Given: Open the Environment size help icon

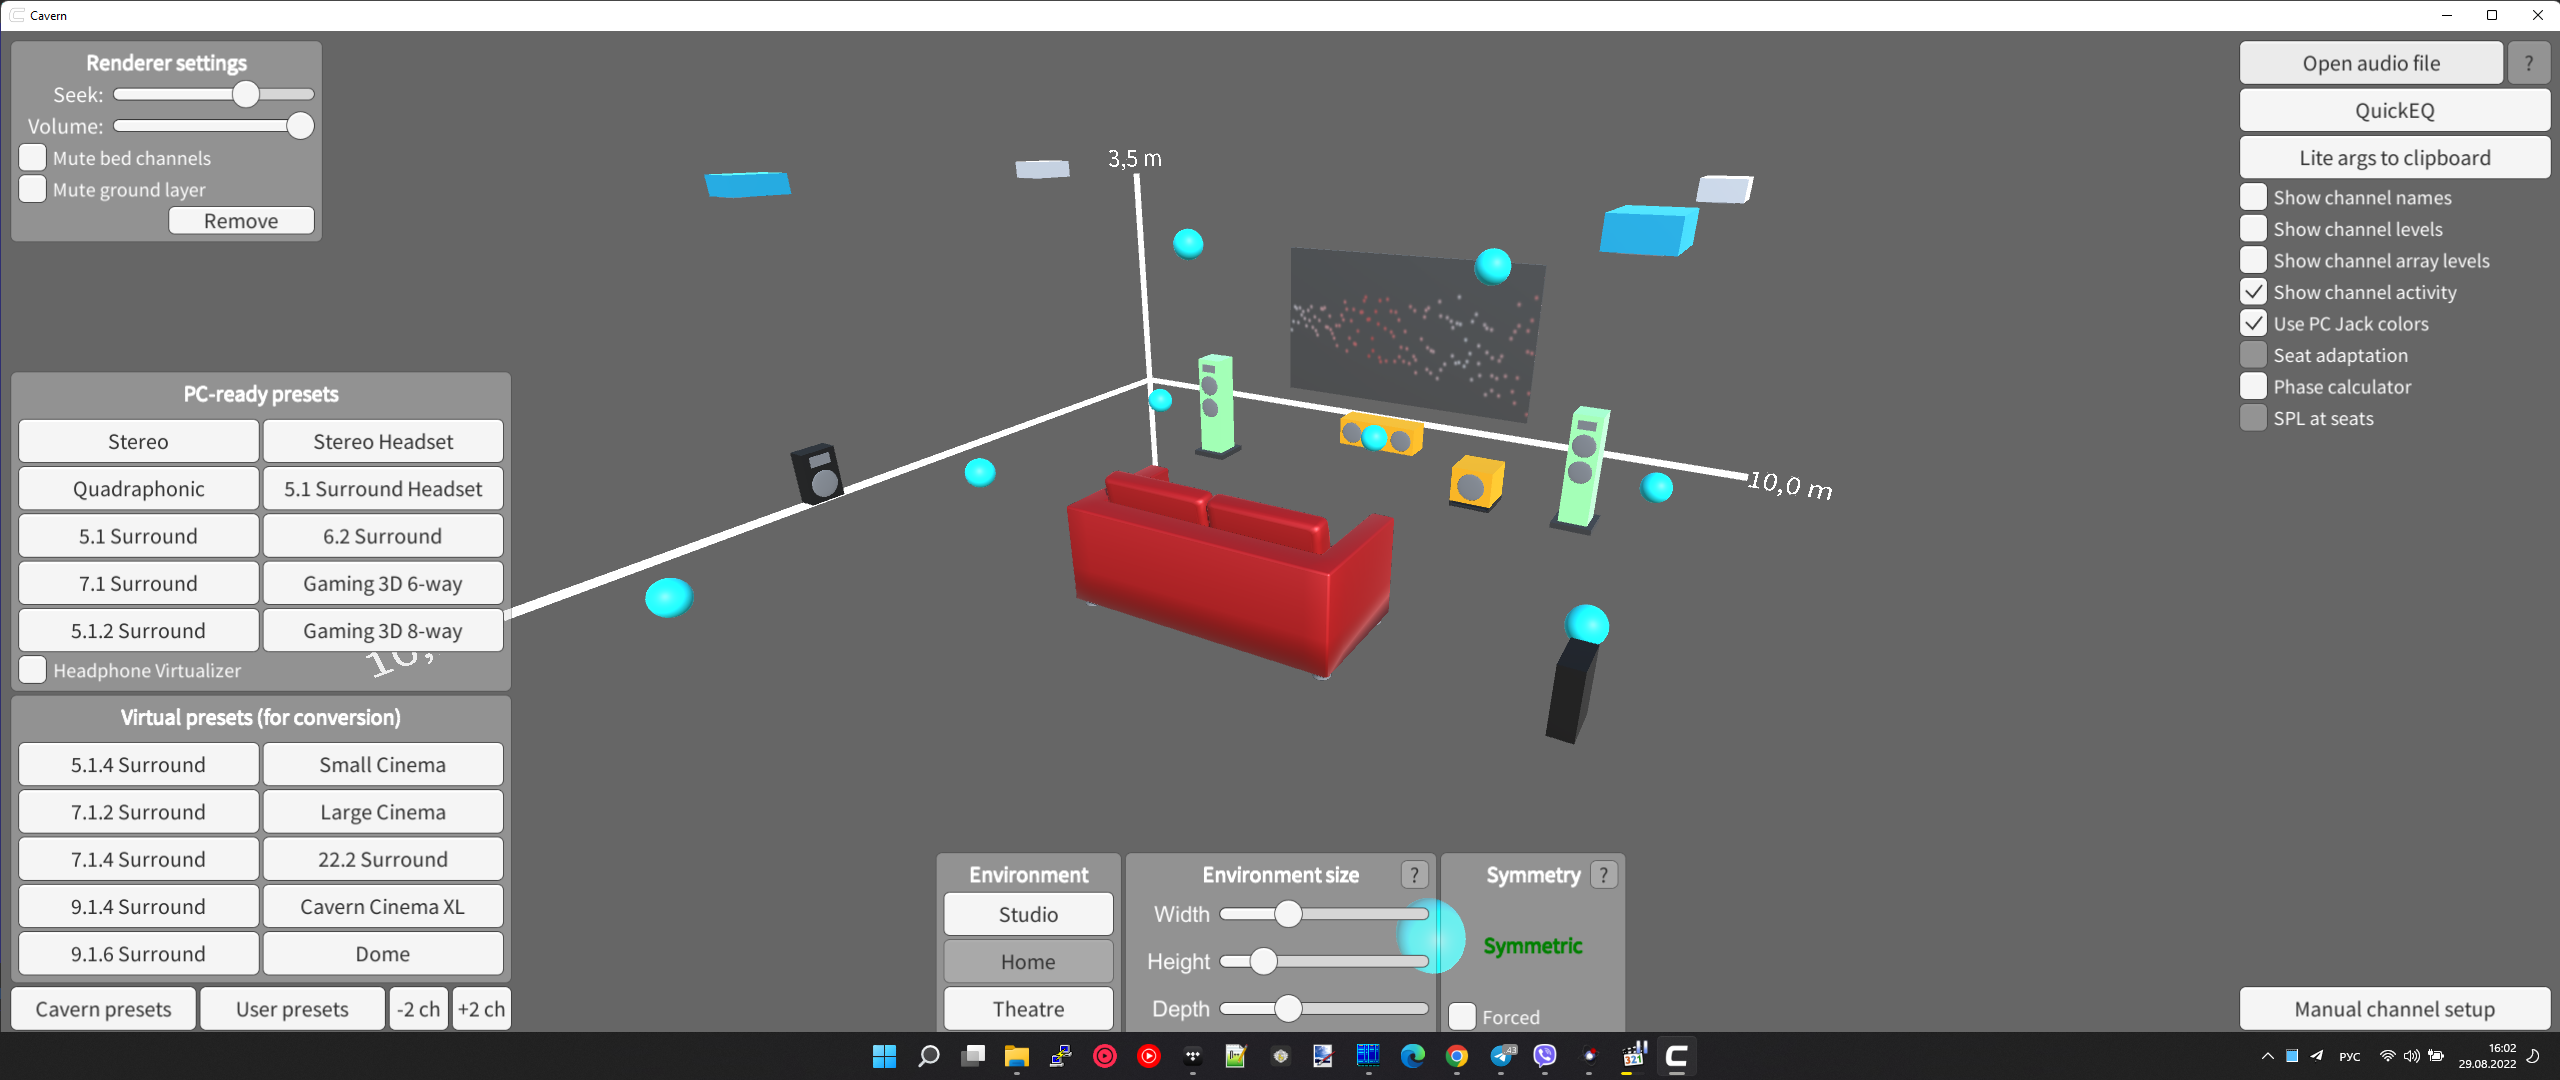Looking at the screenshot, I should tap(1413, 875).
